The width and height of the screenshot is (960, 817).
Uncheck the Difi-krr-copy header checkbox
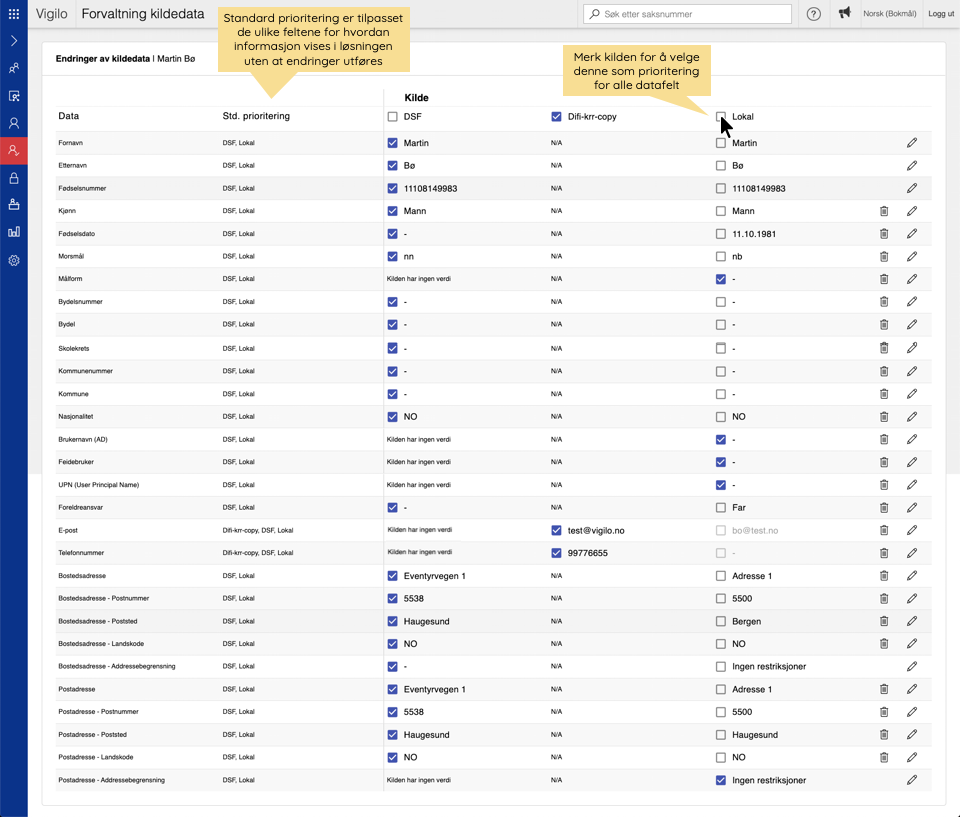coord(556,116)
